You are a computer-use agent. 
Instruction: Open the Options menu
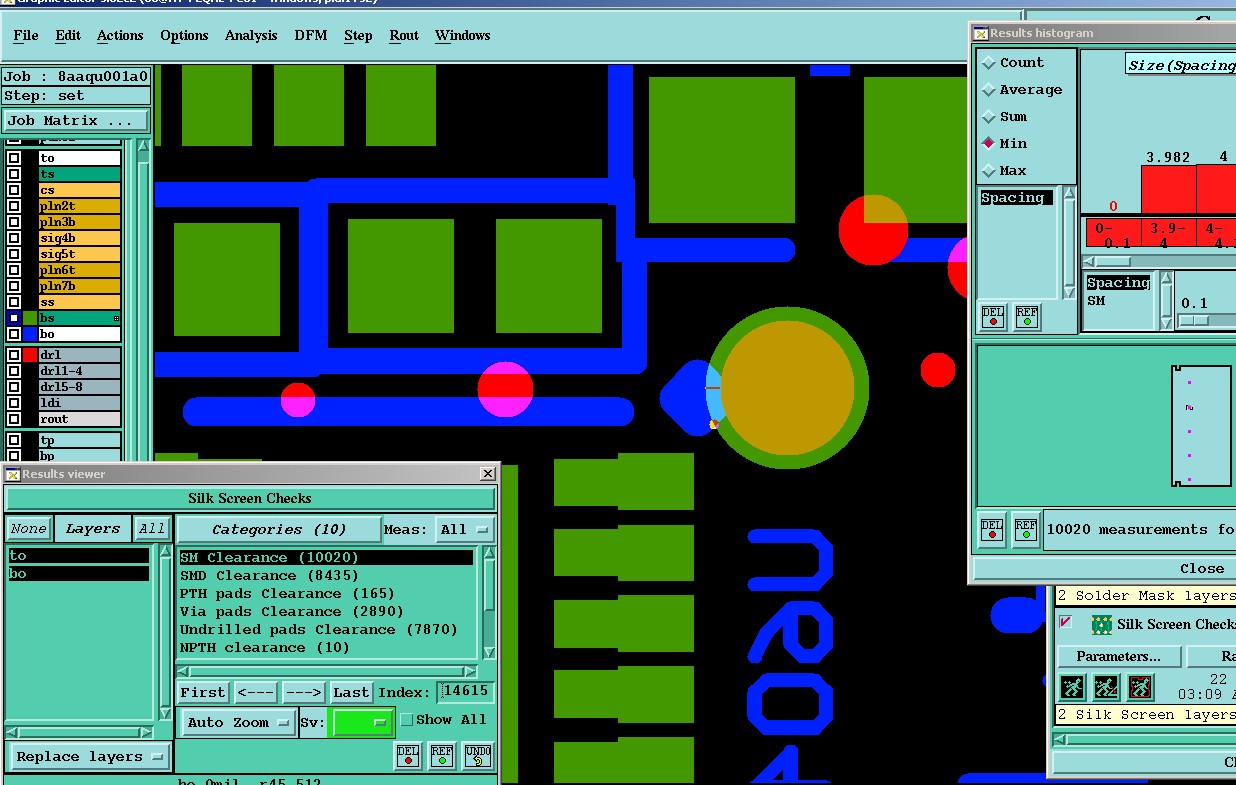[184, 35]
